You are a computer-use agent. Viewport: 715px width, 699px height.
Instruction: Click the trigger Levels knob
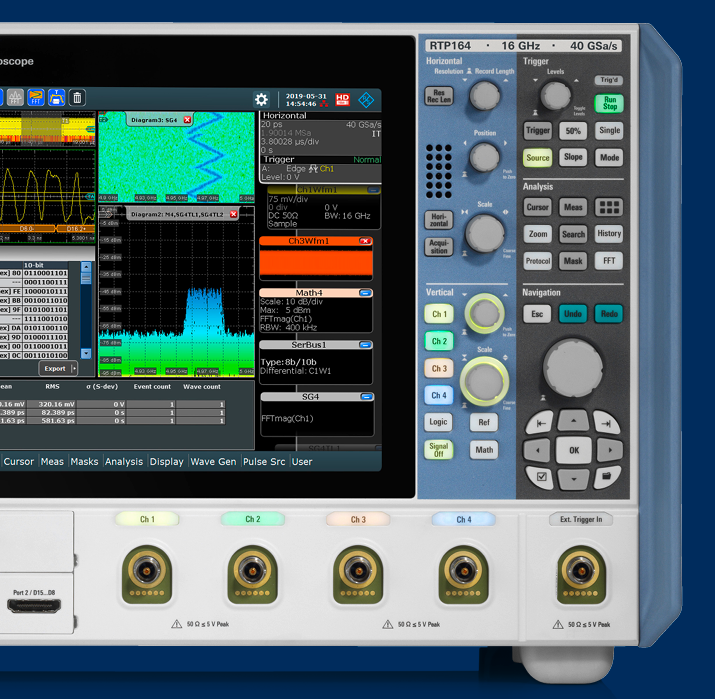click(x=555, y=96)
